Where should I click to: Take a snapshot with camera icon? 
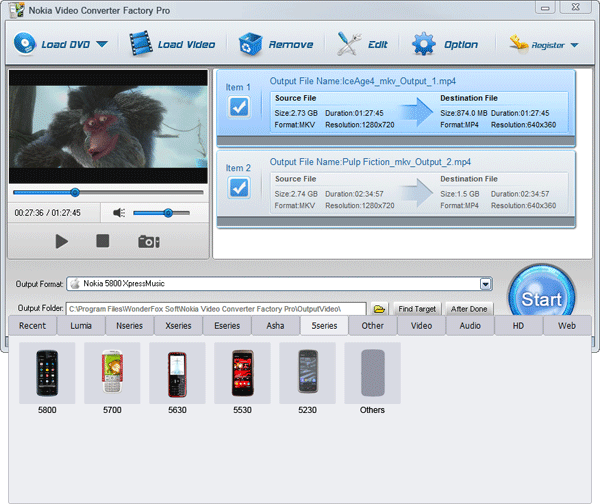tap(149, 242)
